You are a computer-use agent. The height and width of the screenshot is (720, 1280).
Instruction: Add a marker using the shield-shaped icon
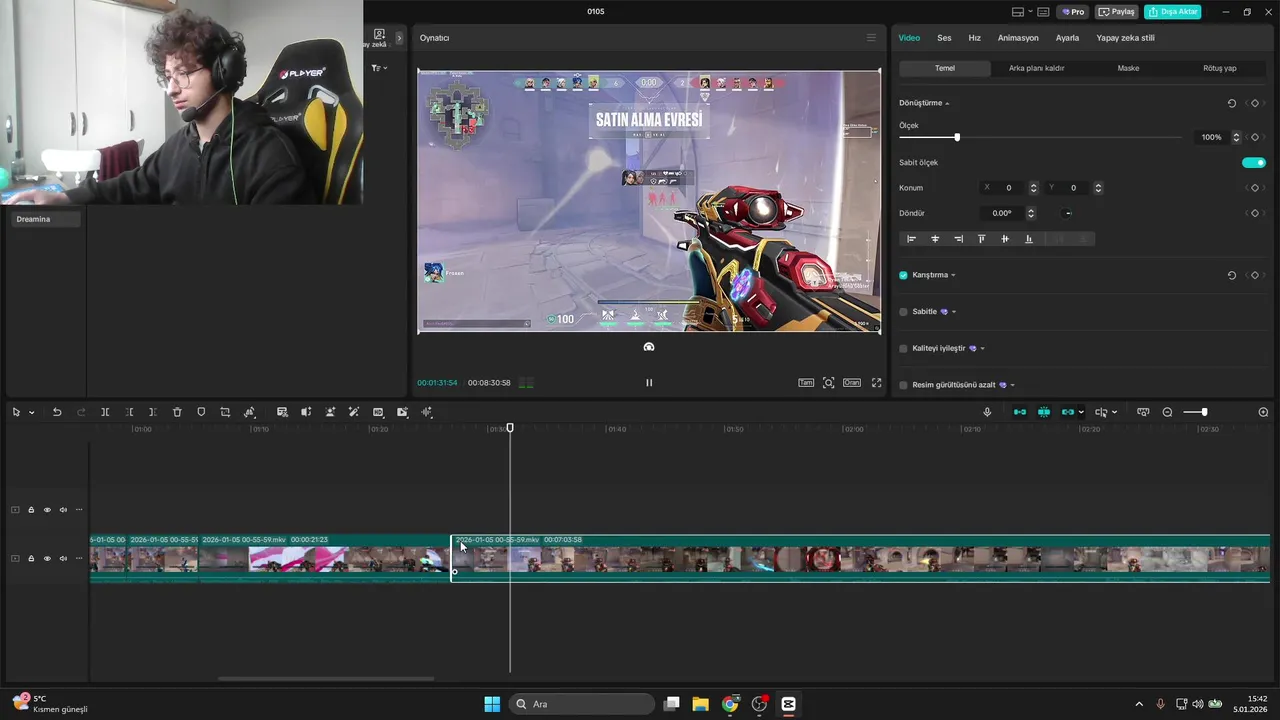[x=201, y=412]
